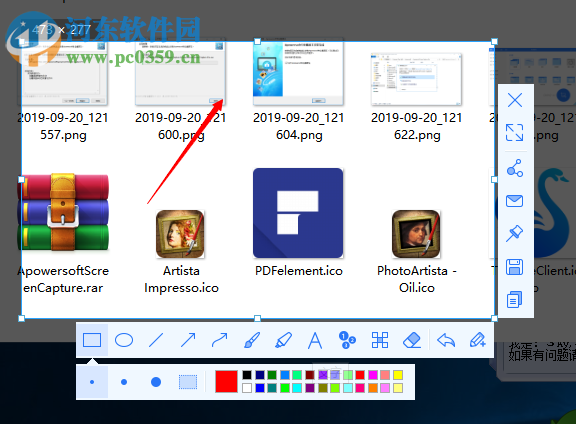Pick the magenta color swatch

(373, 375)
